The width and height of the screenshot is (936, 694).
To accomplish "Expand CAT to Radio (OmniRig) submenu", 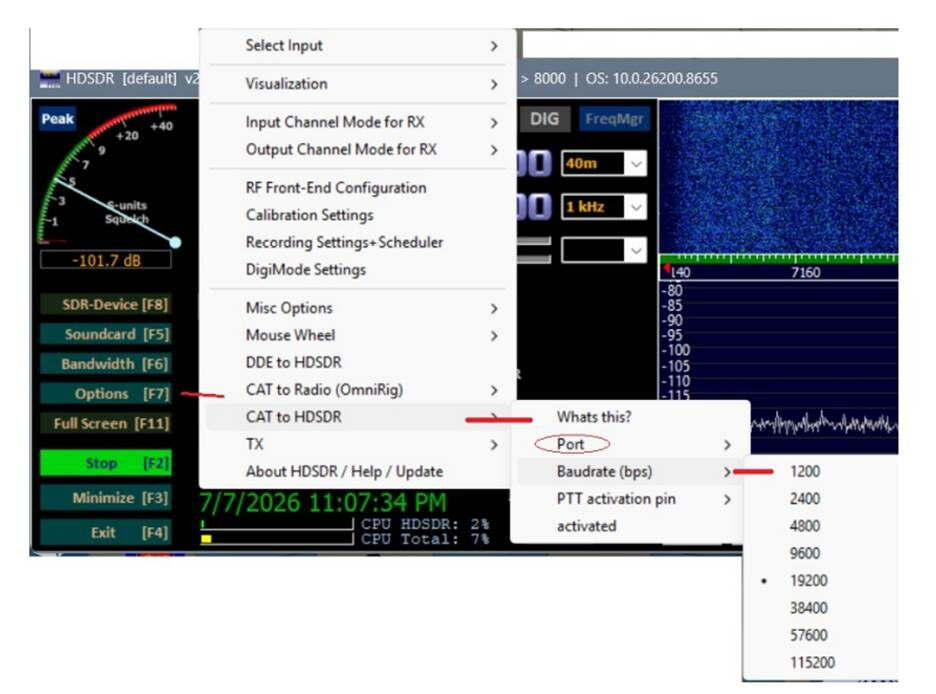I will coord(357,390).
